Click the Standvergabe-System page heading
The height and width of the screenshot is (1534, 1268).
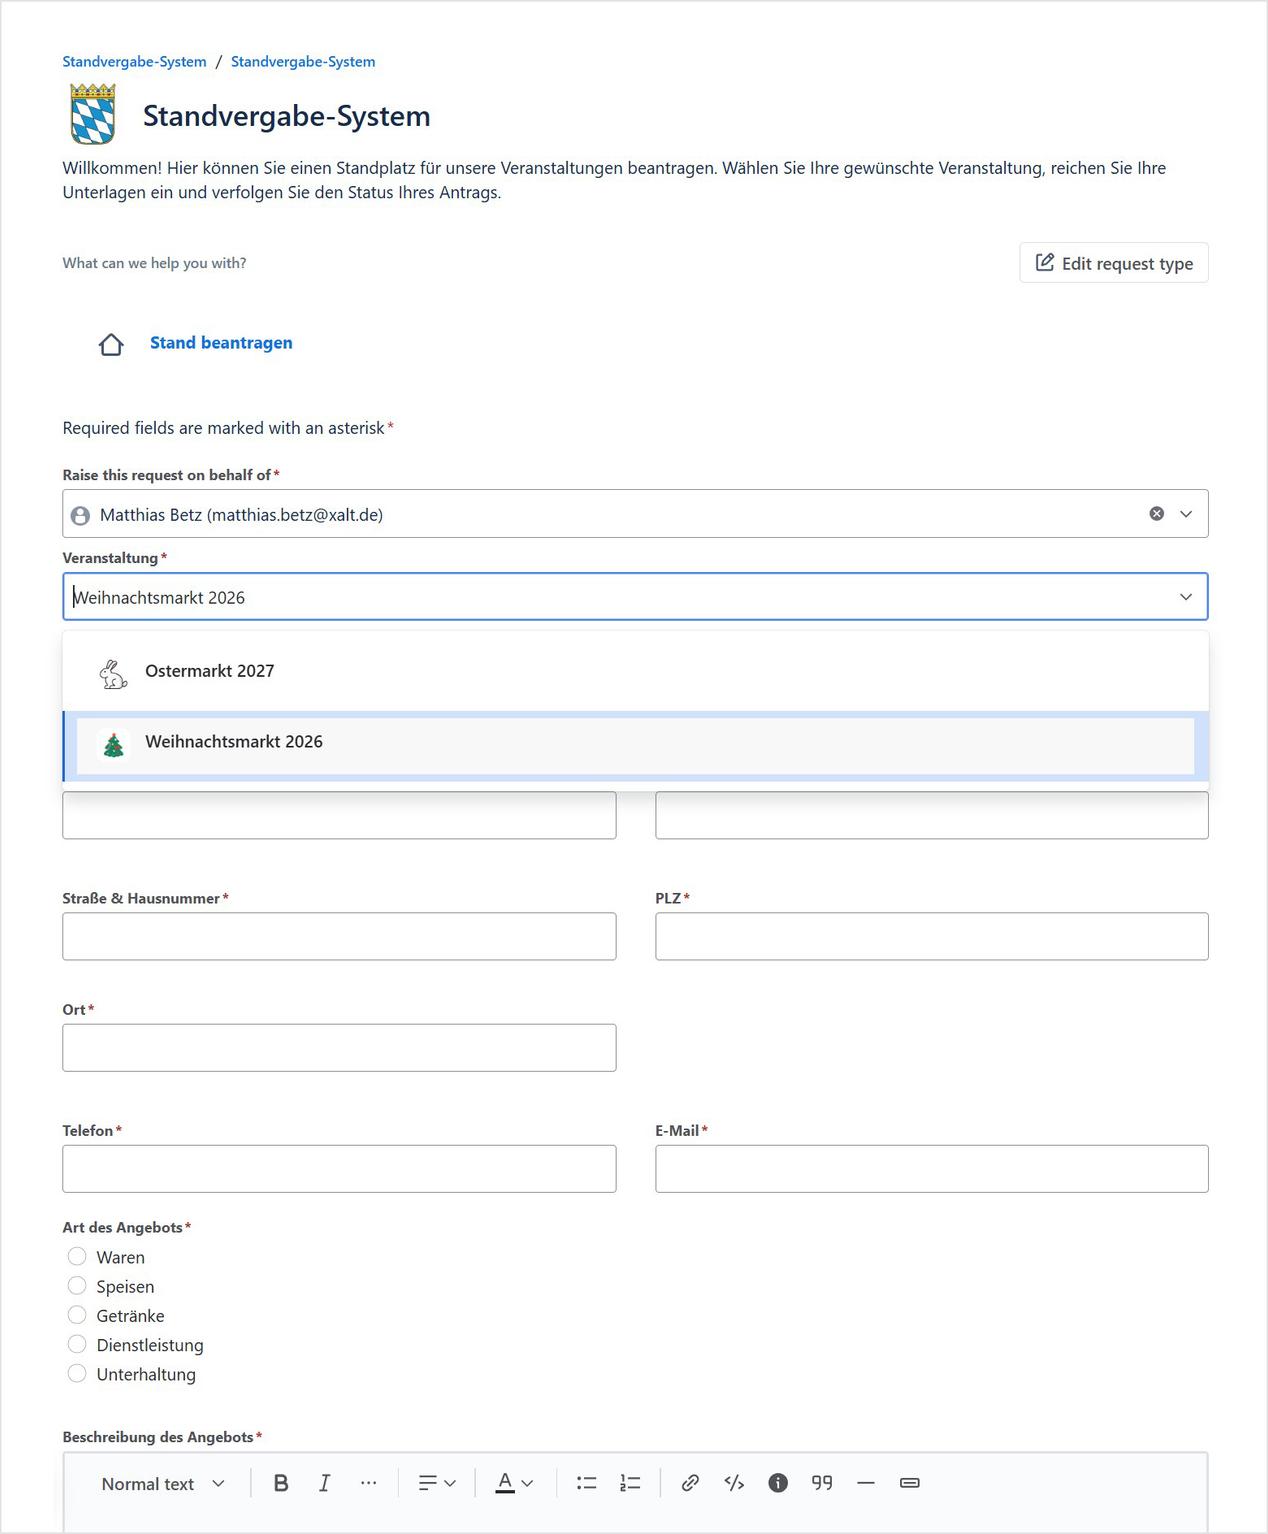(286, 116)
